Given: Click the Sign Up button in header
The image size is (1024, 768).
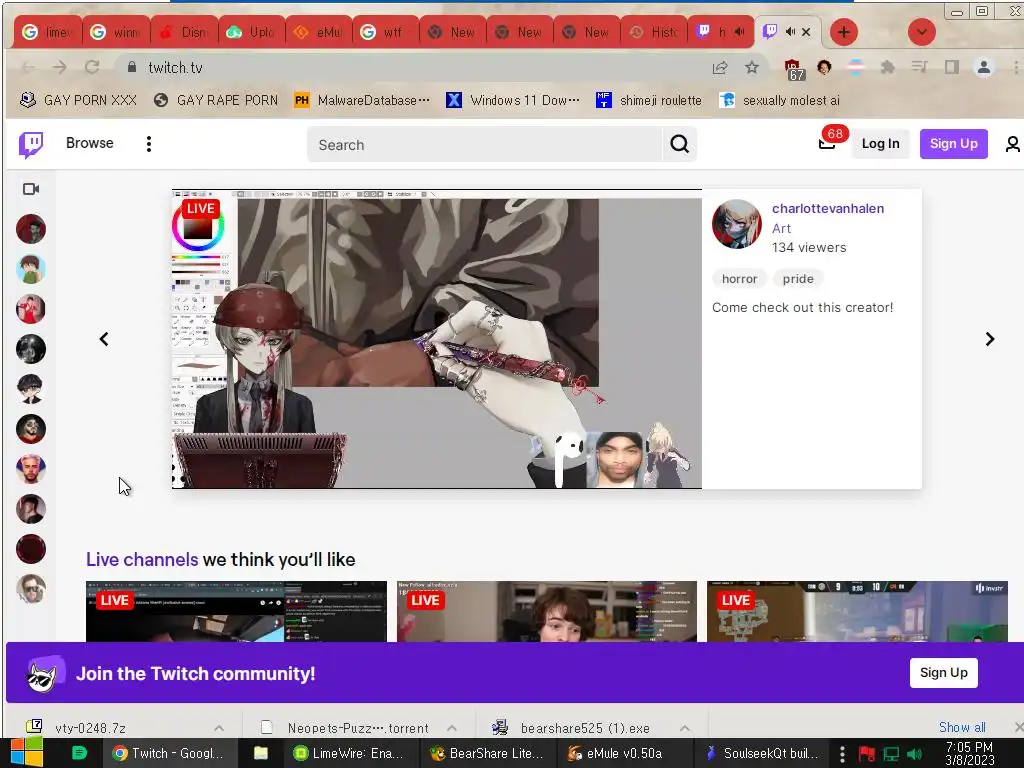Looking at the screenshot, I should [x=953, y=144].
